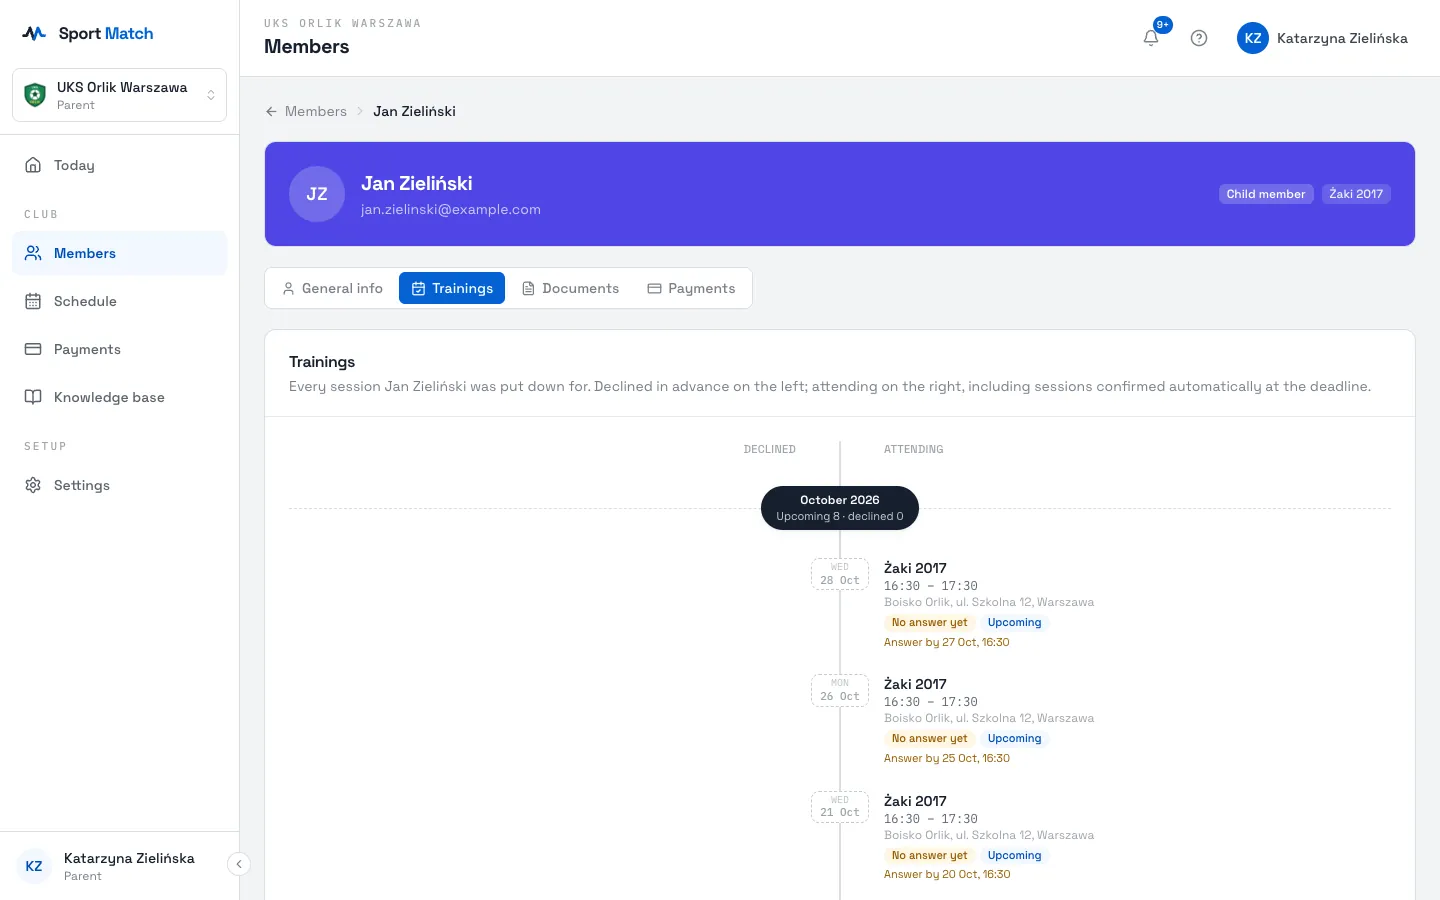Click 'Answer by 25 Oct, 16:30' deadline text
Screen dimensions: 1440x900
[947, 758]
